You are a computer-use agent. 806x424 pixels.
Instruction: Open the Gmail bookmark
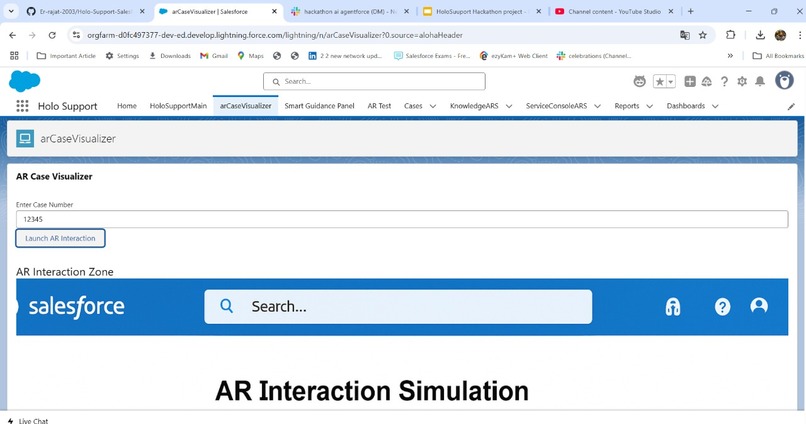(x=214, y=56)
